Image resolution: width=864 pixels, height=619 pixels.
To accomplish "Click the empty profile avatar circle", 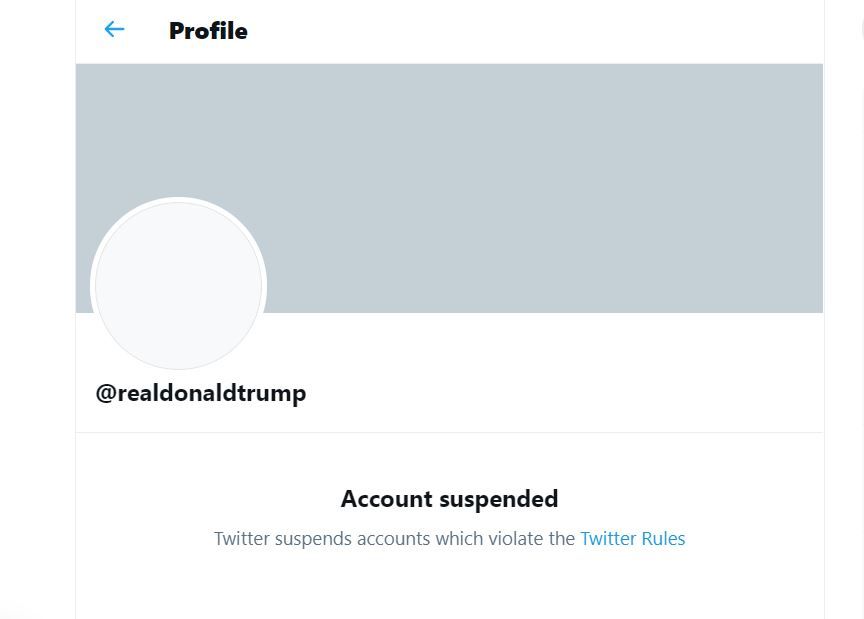I will point(179,285).
